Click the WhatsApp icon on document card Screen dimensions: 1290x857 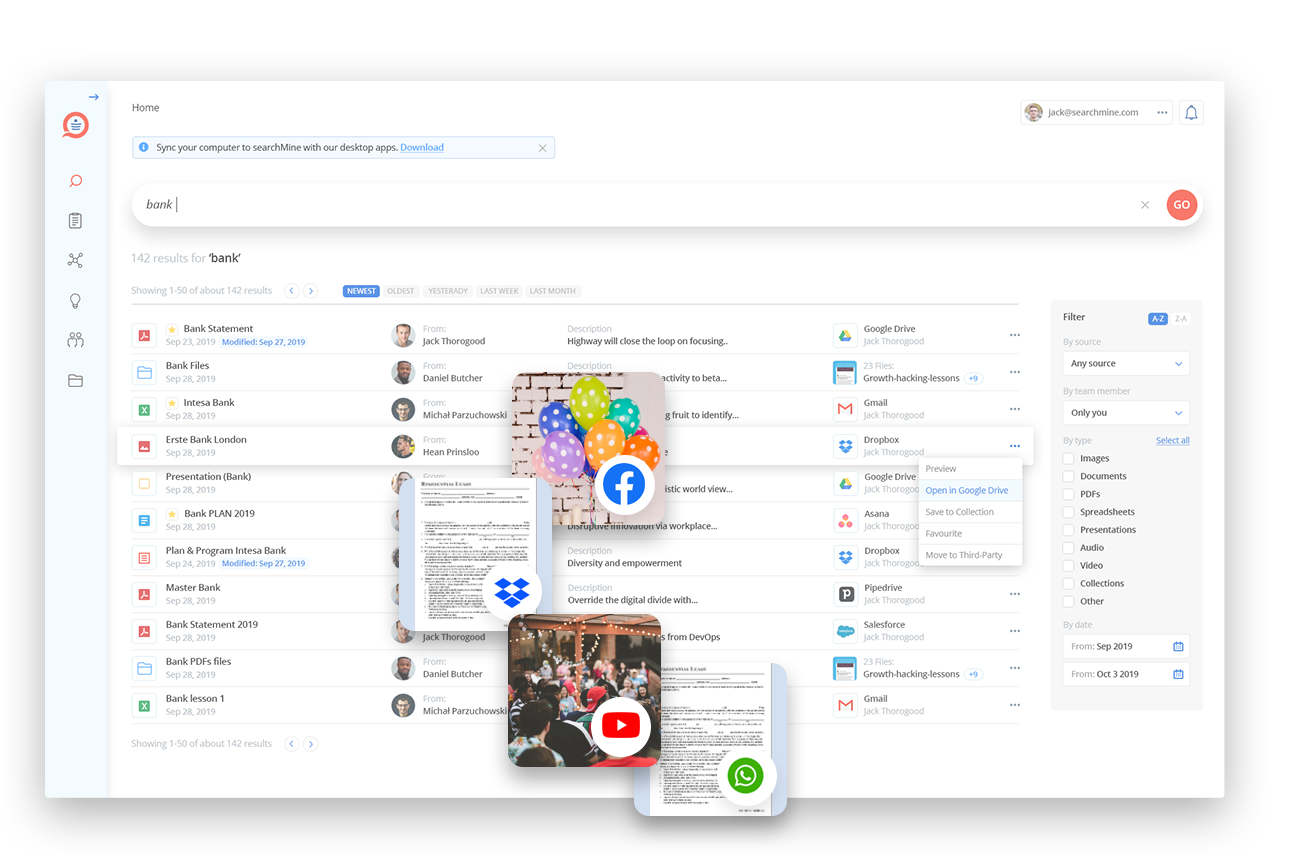(x=746, y=776)
